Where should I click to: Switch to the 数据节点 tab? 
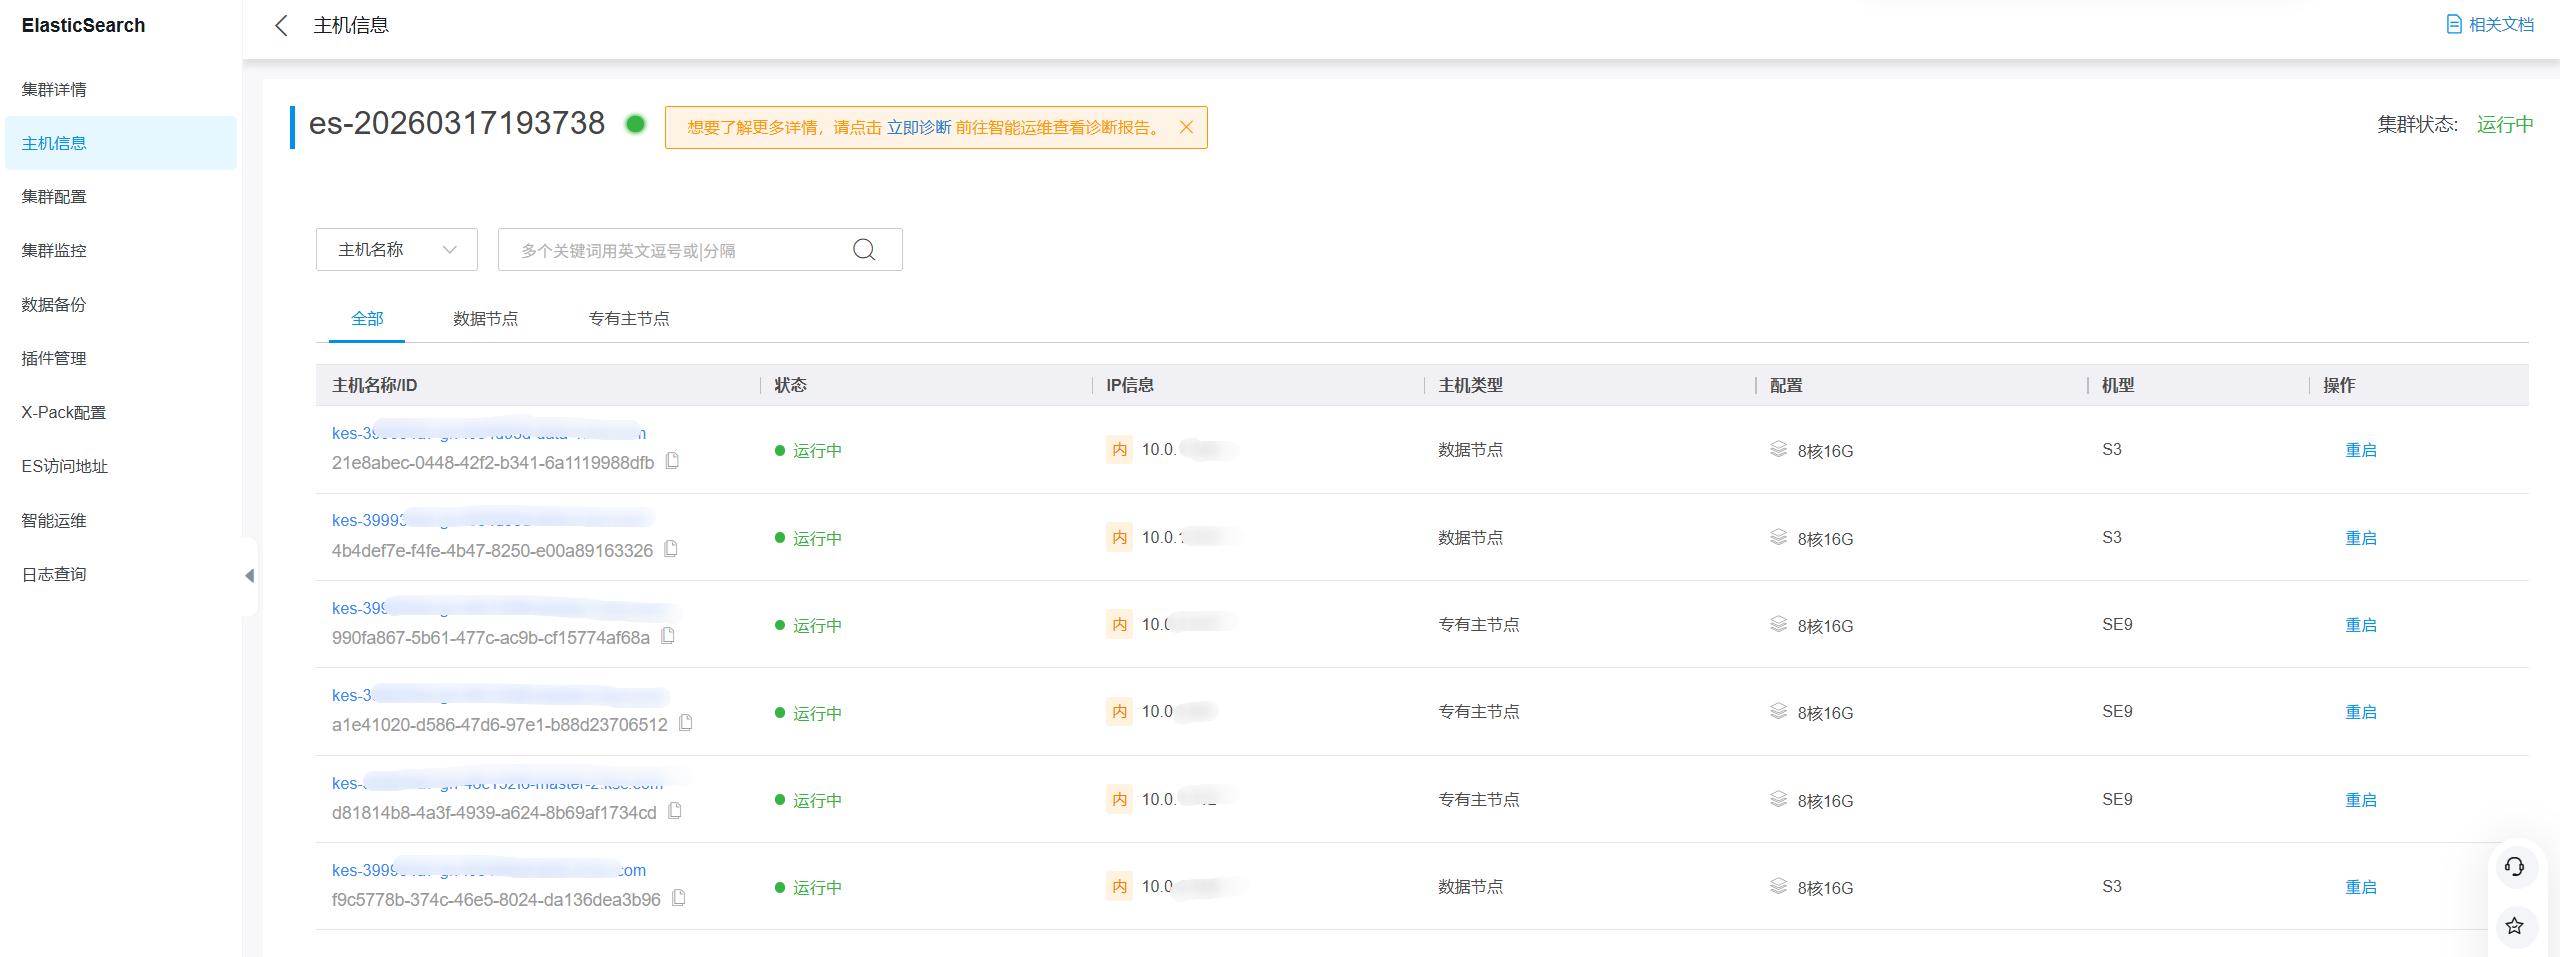click(485, 319)
